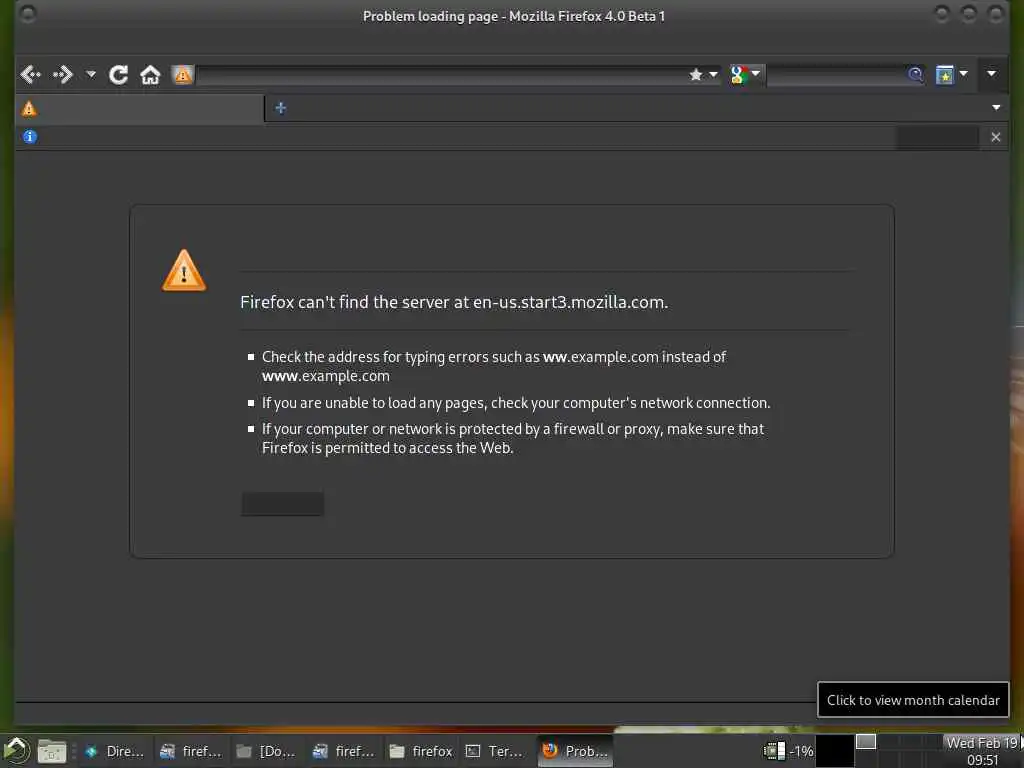Click the search magnifier icon
The width and height of the screenshot is (1024, 768).
[916, 74]
